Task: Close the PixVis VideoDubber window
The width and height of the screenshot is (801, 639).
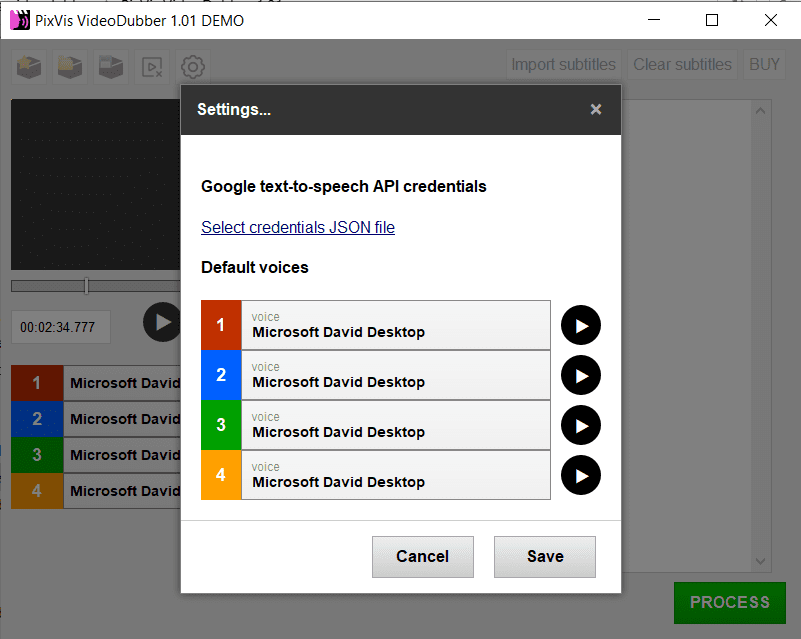Action: coord(770,20)
